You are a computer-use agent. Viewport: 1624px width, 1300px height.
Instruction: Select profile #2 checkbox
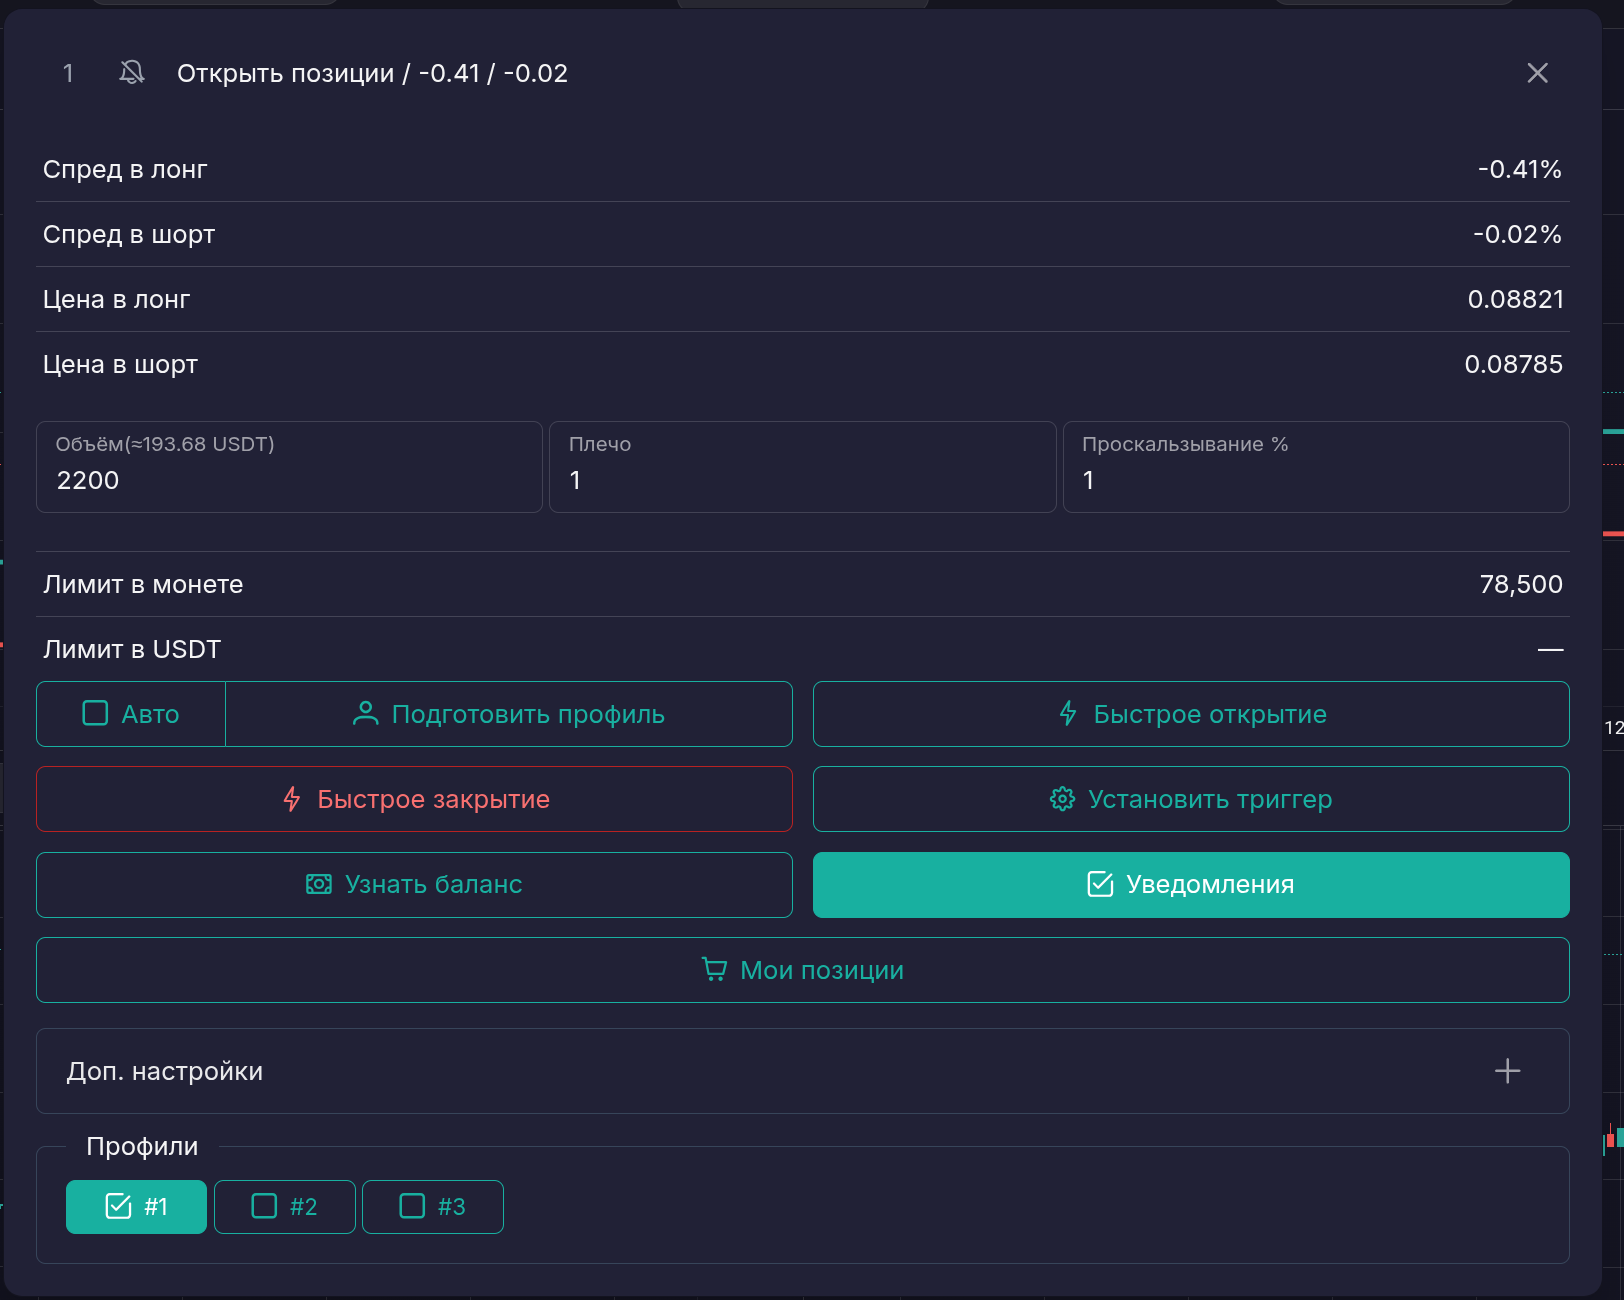point(285,1207)
